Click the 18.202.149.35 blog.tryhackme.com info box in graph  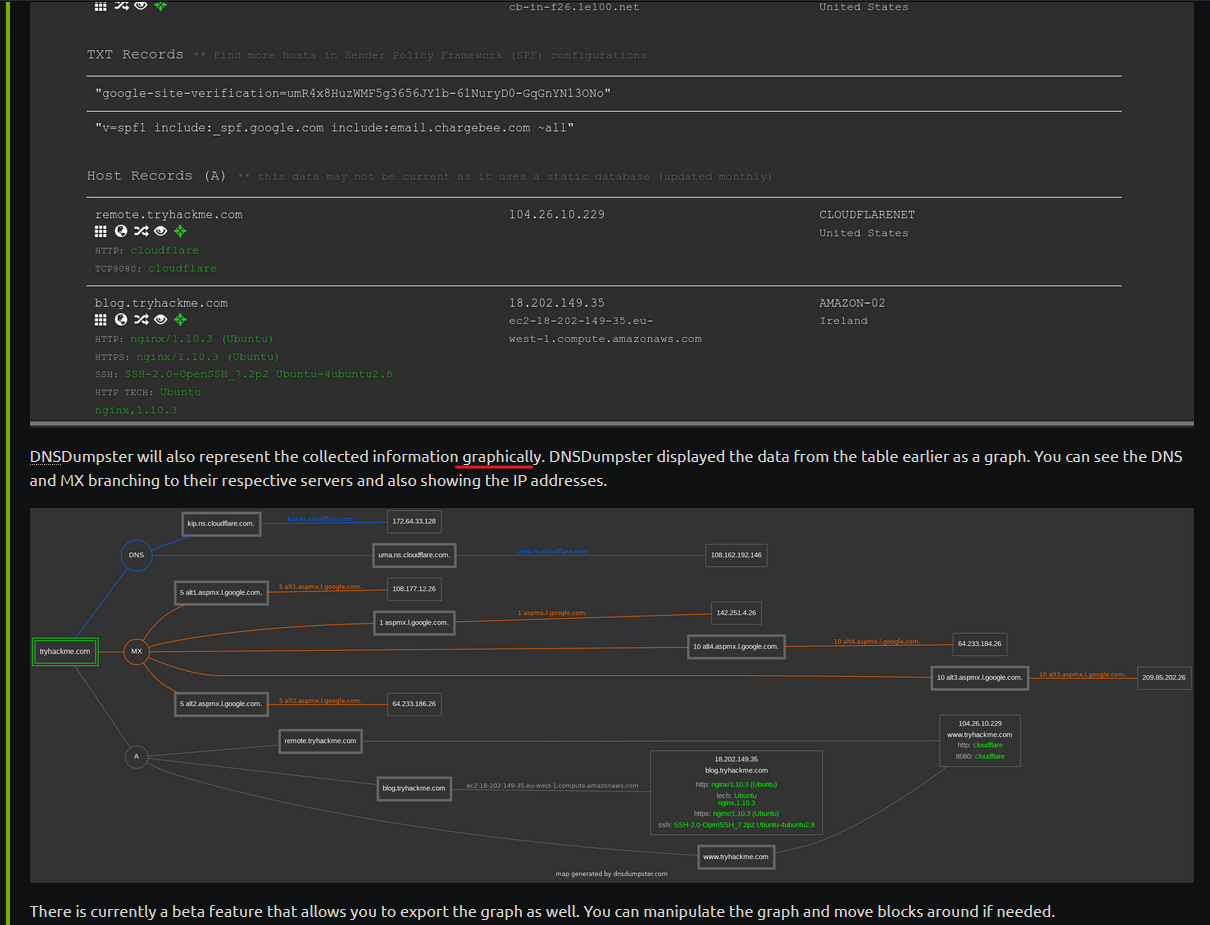[x=736, y=792]
